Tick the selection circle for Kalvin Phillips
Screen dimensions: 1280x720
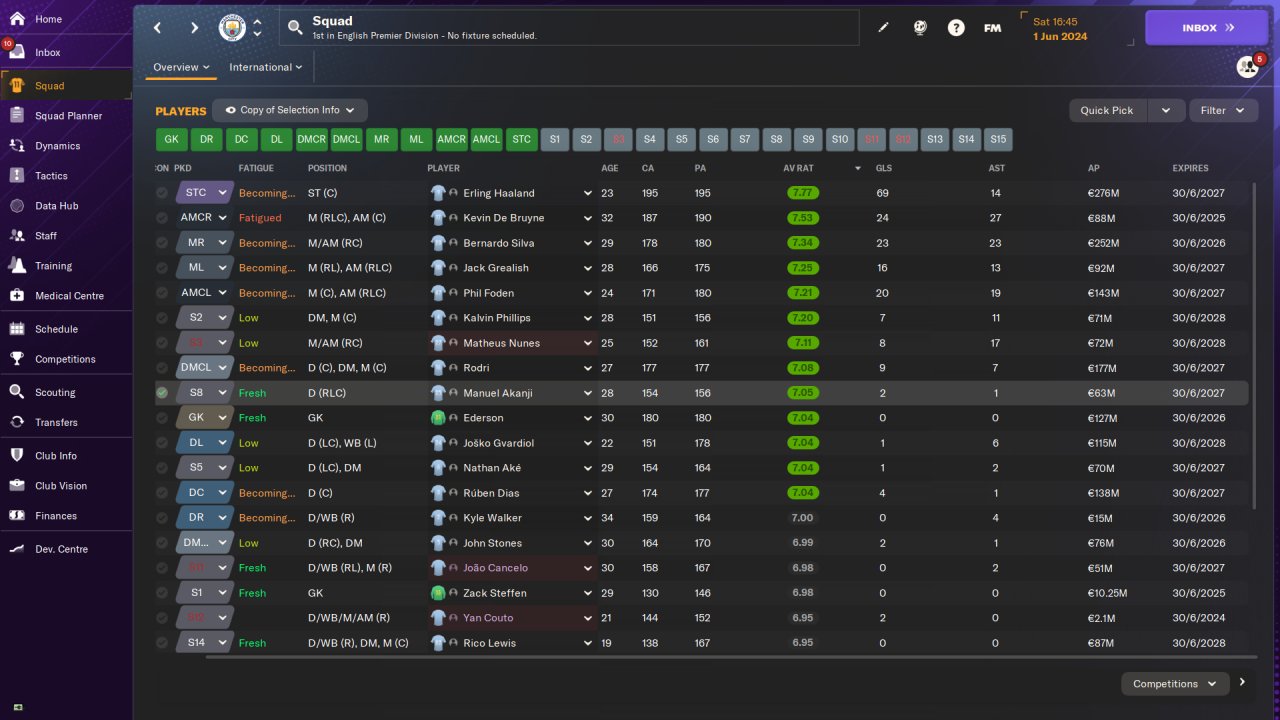pos(162,318)
